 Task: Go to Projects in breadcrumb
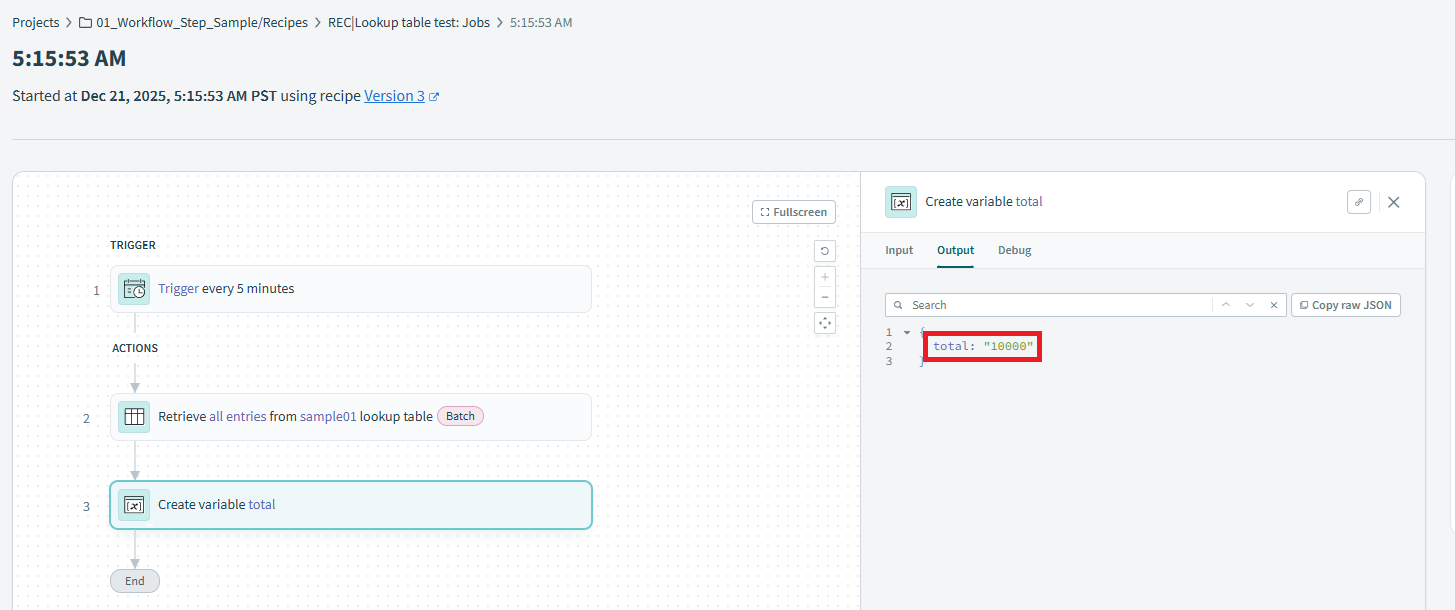click(36, 22)
